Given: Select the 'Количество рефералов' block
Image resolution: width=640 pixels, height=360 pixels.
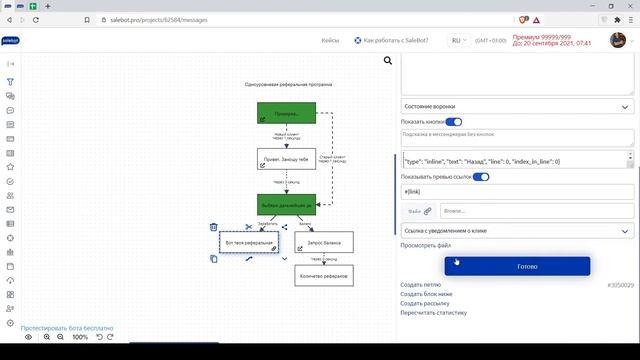Looking at the screenshot, I should click(x=324, y=276).
